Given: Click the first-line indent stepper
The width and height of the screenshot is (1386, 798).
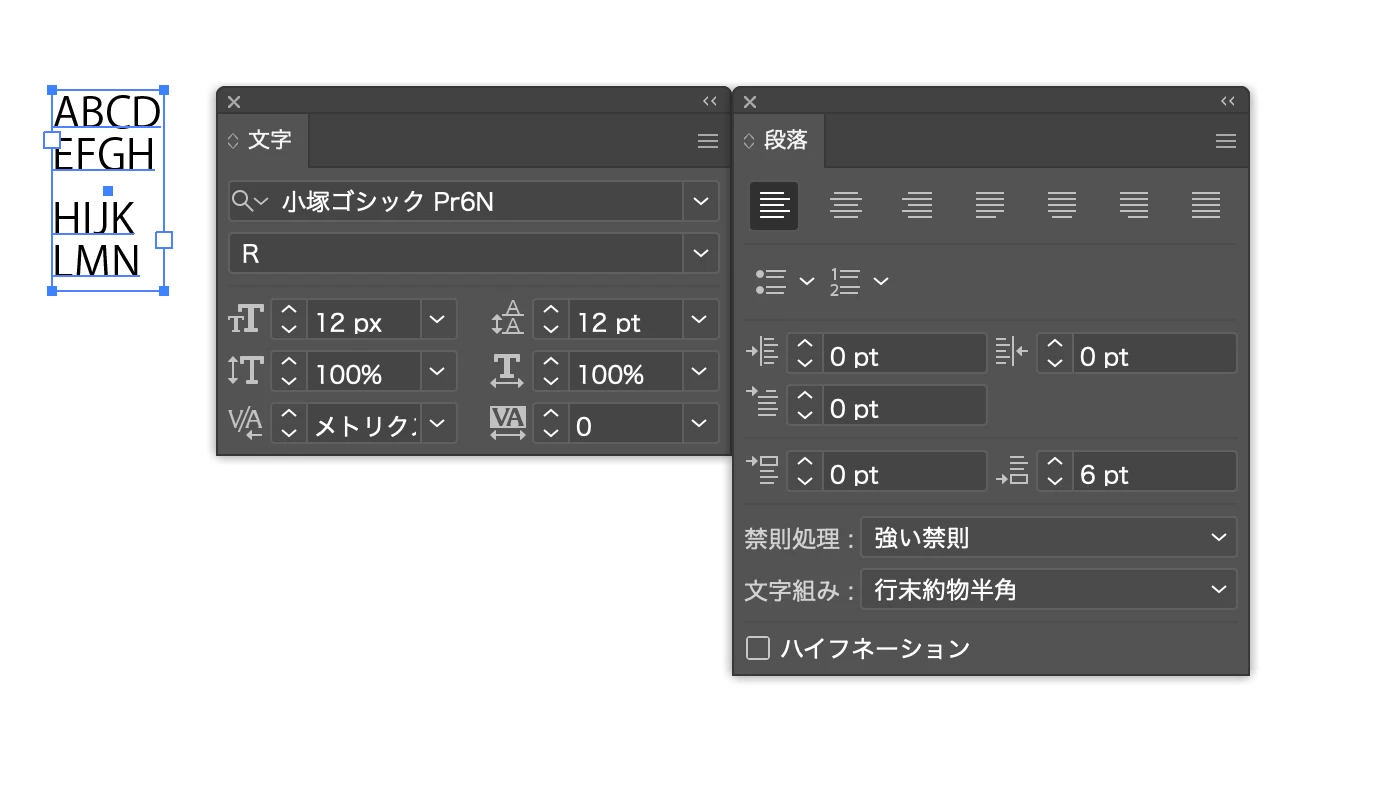Looking at the screenshot, I should click(805, 405).
